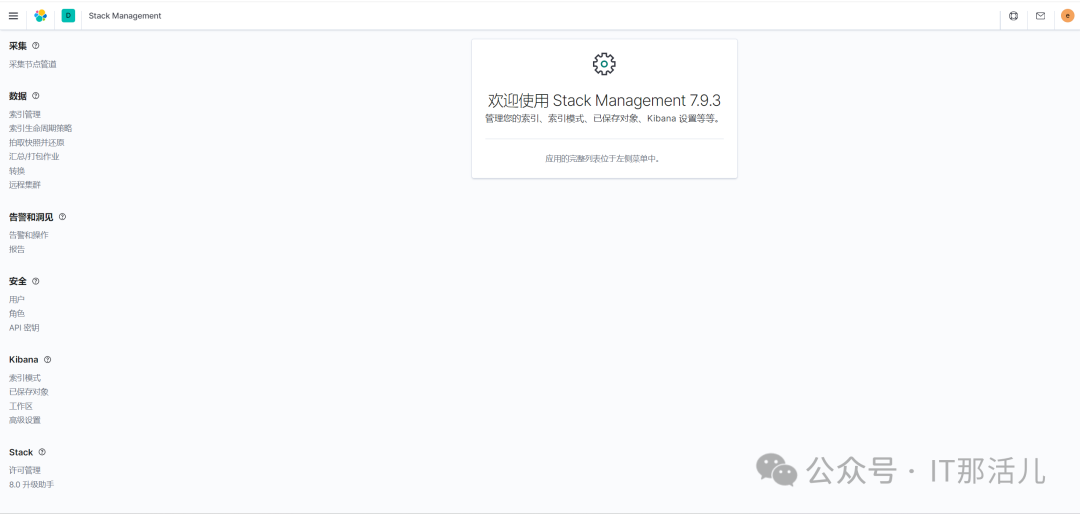
Task: Open 高级设置 page
Action: (25, 420)
